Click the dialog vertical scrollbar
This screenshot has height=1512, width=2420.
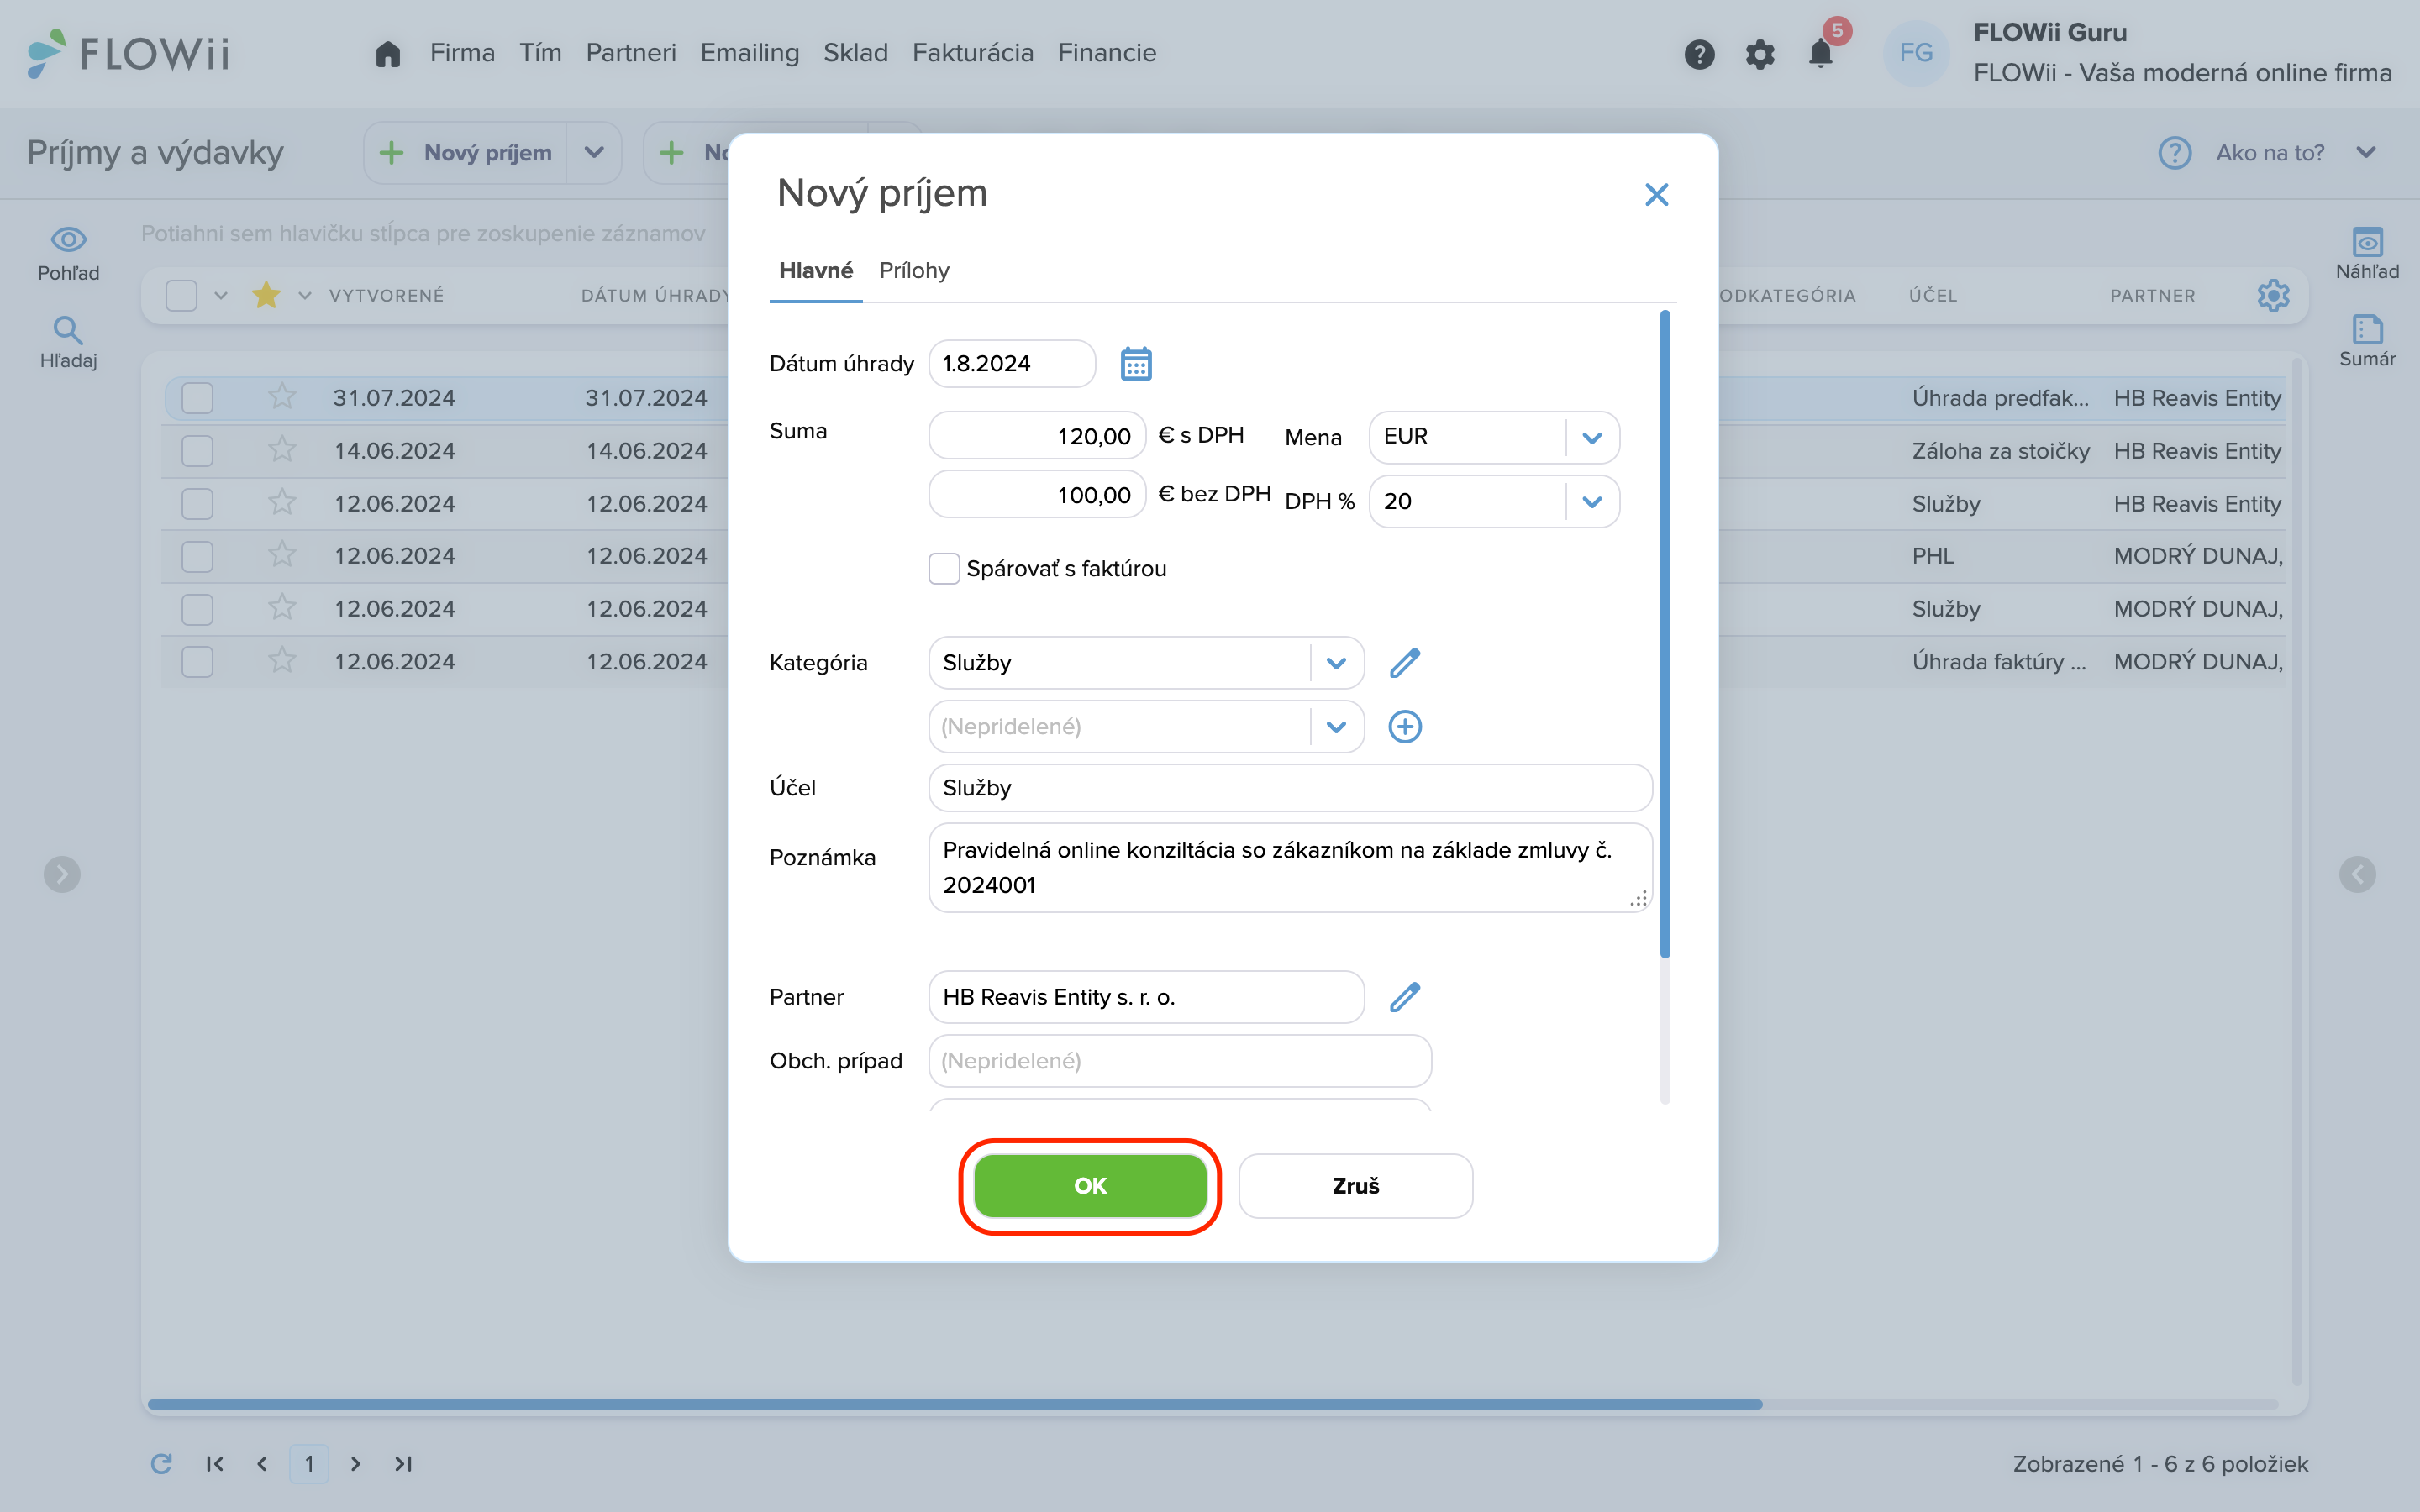(x=1665, y=633)
